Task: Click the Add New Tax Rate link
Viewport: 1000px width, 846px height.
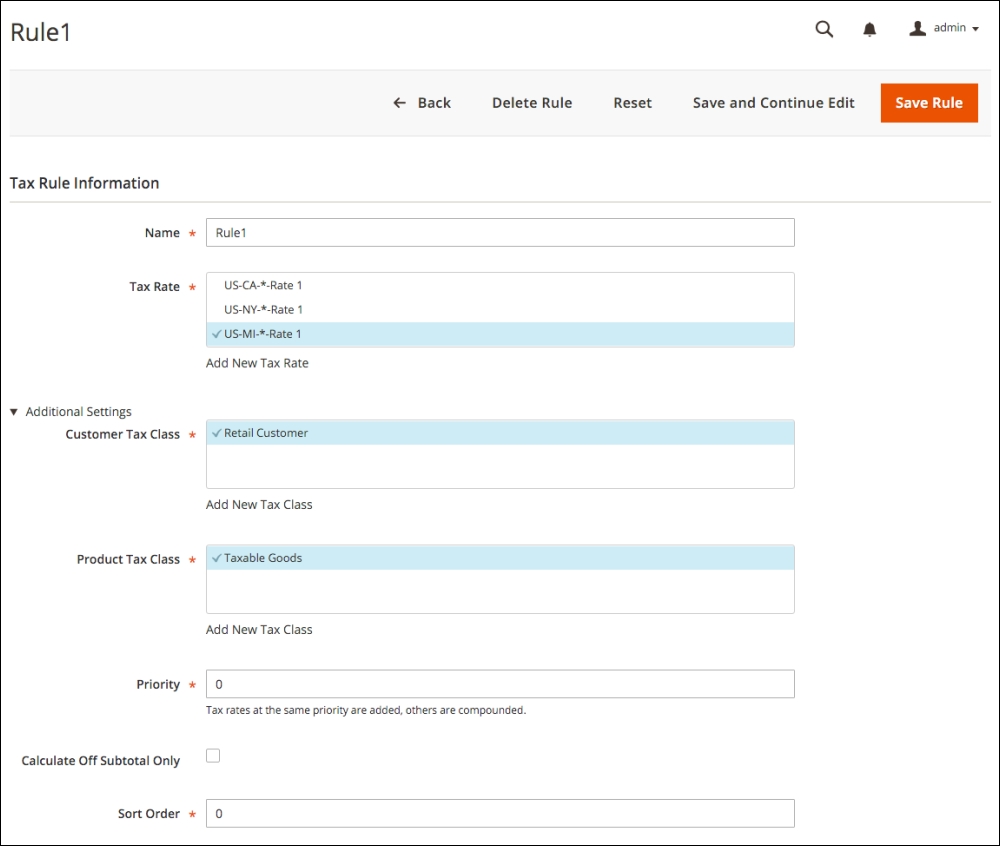Action: (257, 364)
